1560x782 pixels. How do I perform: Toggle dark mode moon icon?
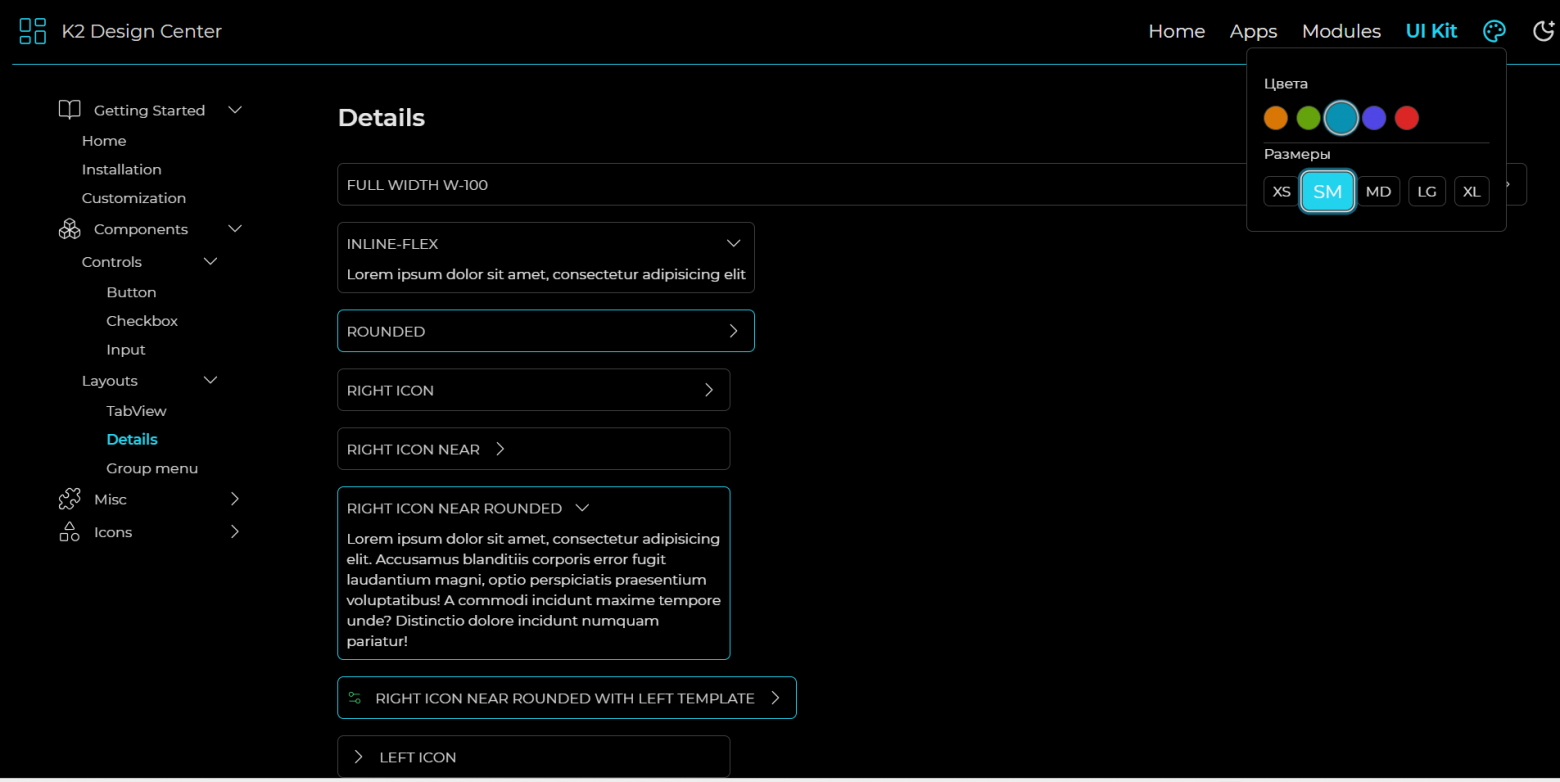[x=1543, y=31]
